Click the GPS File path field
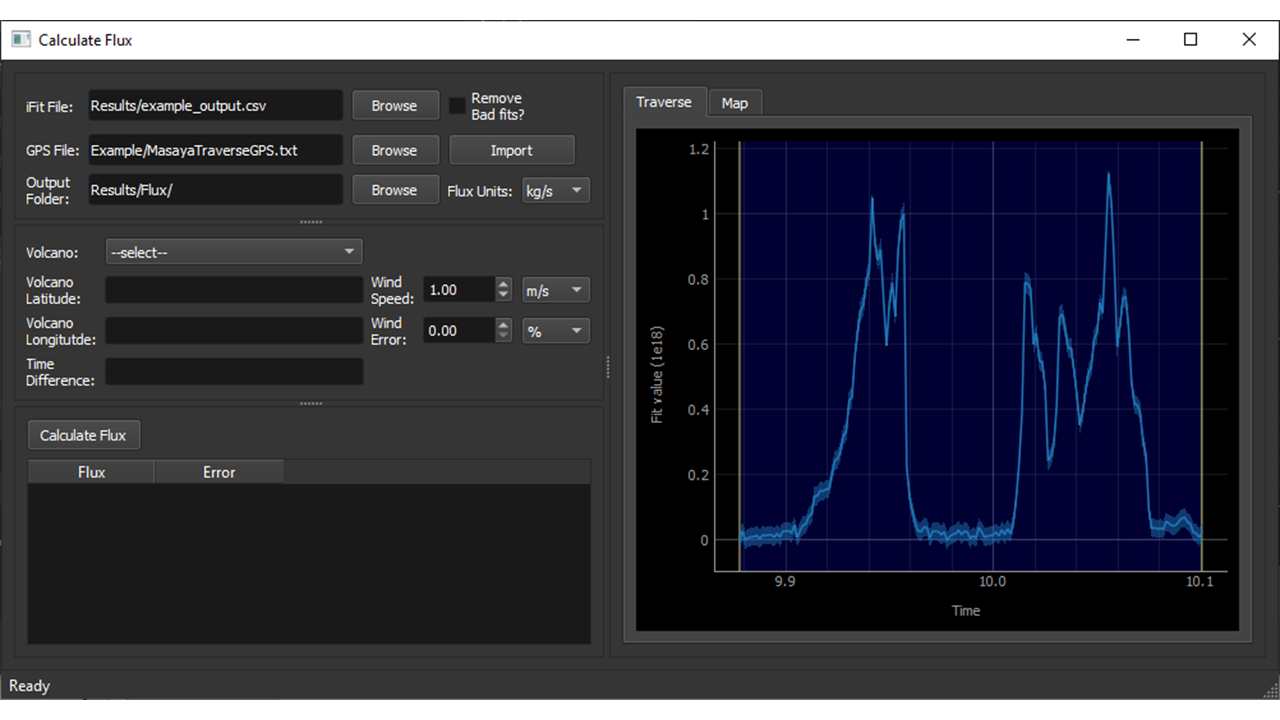 (x=215, y=150)
